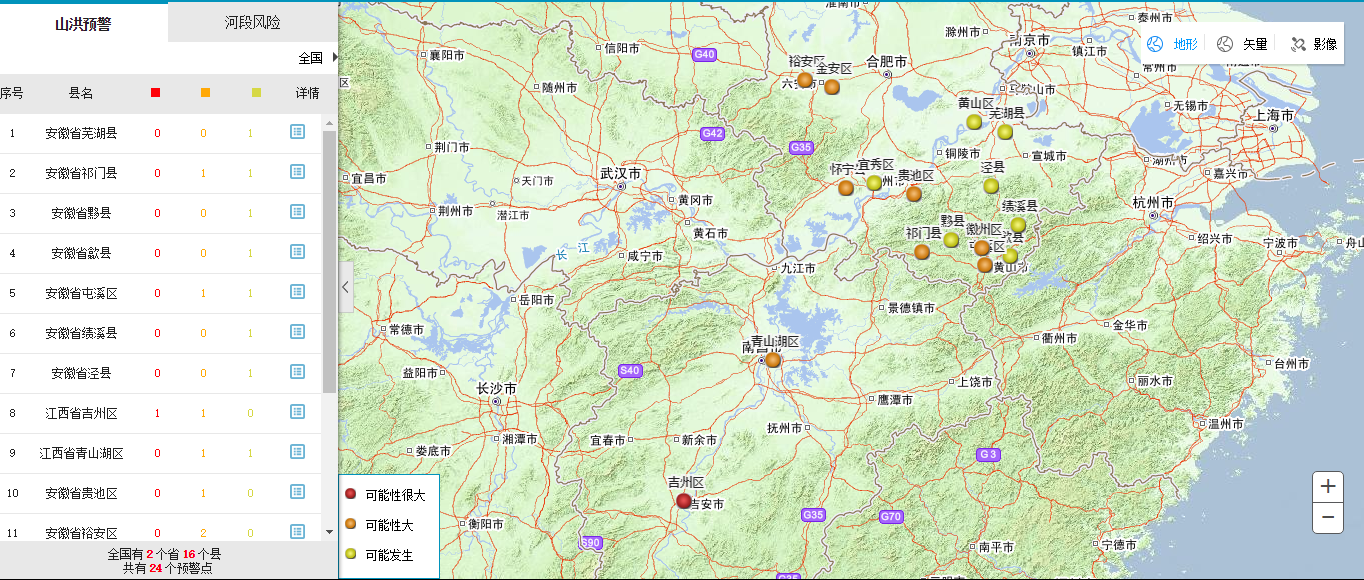Switch map to 影像 imagery view
The height and width of the screenshot is (580, 1364).
1314,44
